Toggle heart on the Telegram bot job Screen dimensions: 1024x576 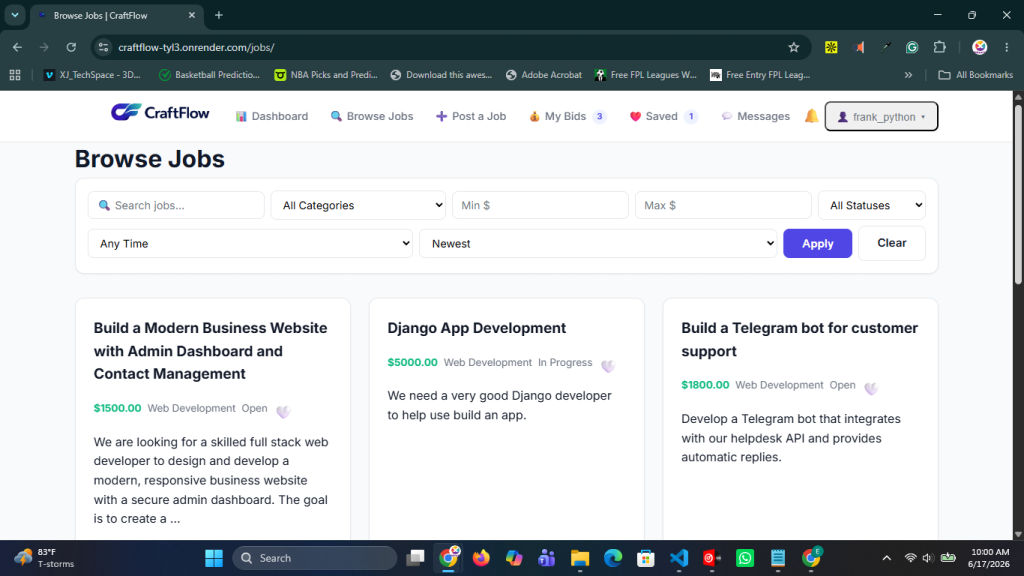pos(871,389)
